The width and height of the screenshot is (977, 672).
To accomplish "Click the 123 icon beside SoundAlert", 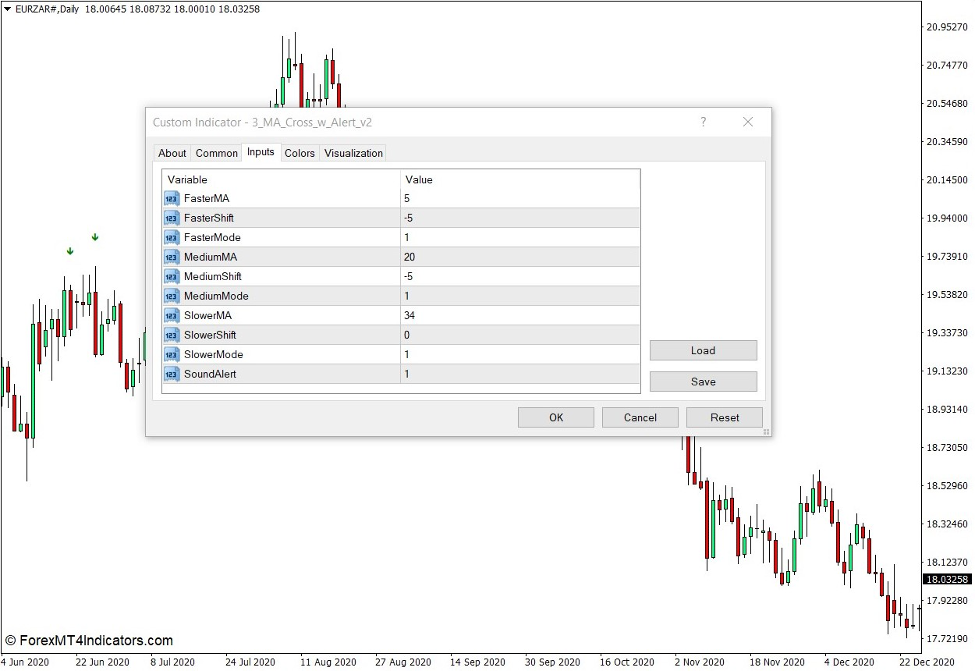I will 170,373.
